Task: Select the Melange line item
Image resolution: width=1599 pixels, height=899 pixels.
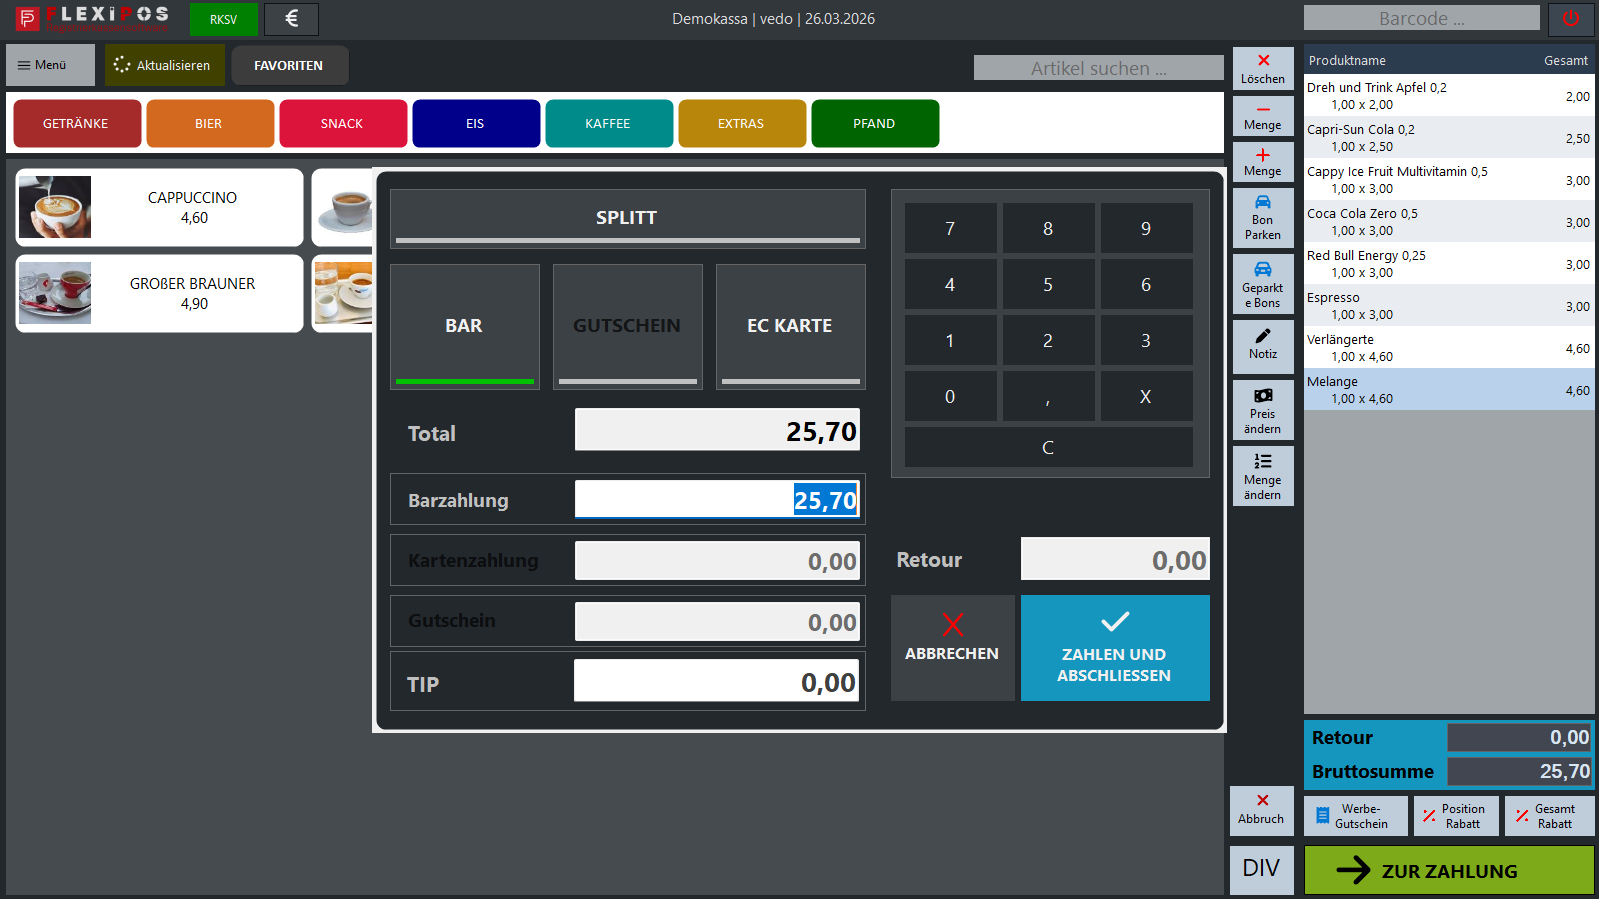Action: pos(1448,390)
